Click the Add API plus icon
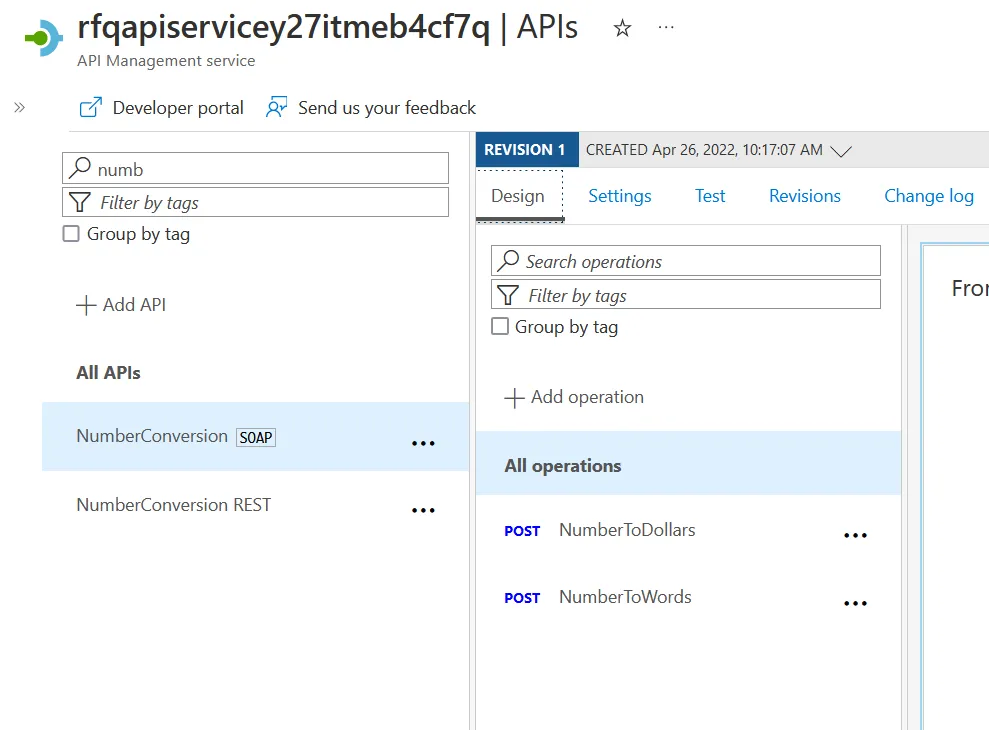This screenshot has width=989, height=730. (87, 305)
